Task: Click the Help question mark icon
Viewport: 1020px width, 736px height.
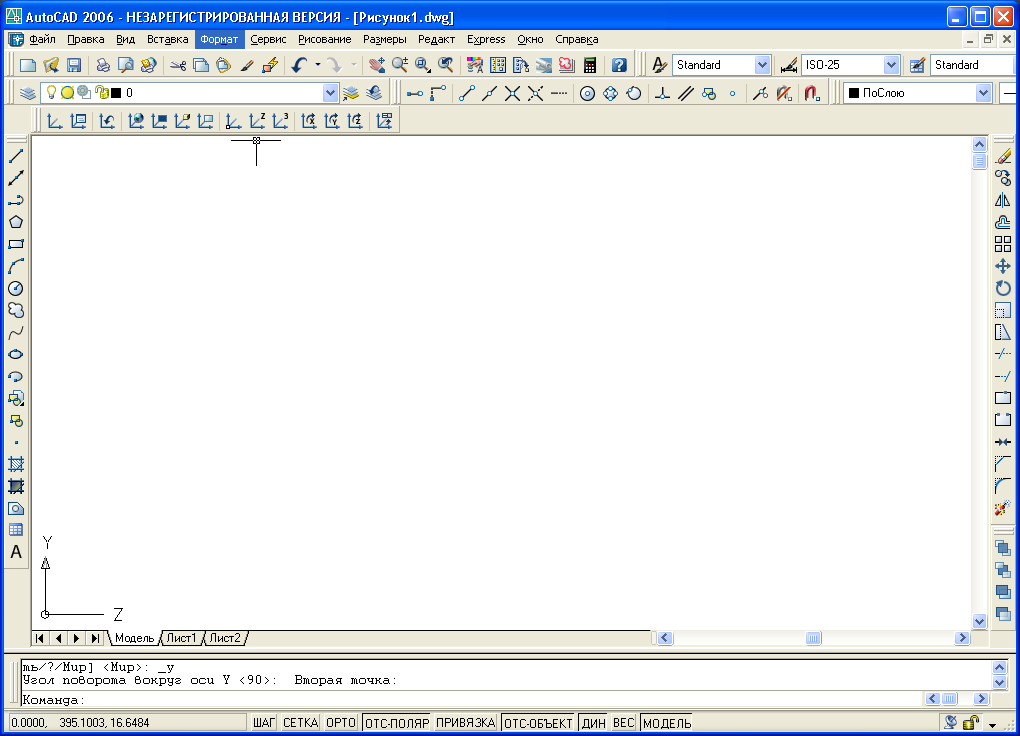Action: coord(619,65)
